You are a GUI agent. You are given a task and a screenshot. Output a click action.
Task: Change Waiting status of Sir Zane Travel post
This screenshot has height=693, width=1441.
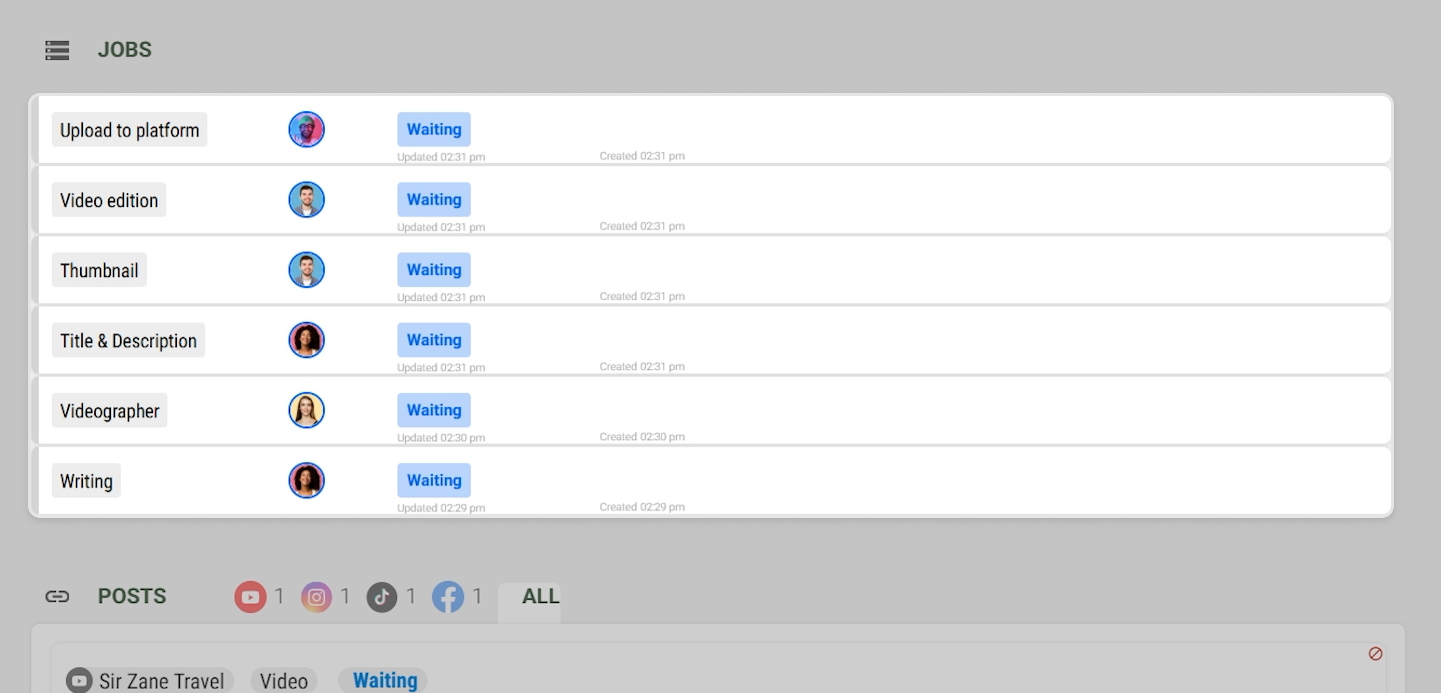pos(384,681)
